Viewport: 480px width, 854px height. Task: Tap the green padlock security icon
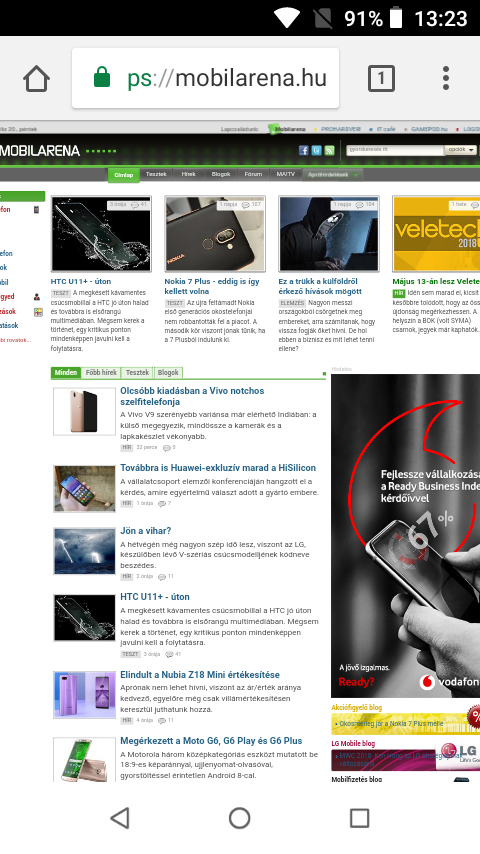point(102,78)
